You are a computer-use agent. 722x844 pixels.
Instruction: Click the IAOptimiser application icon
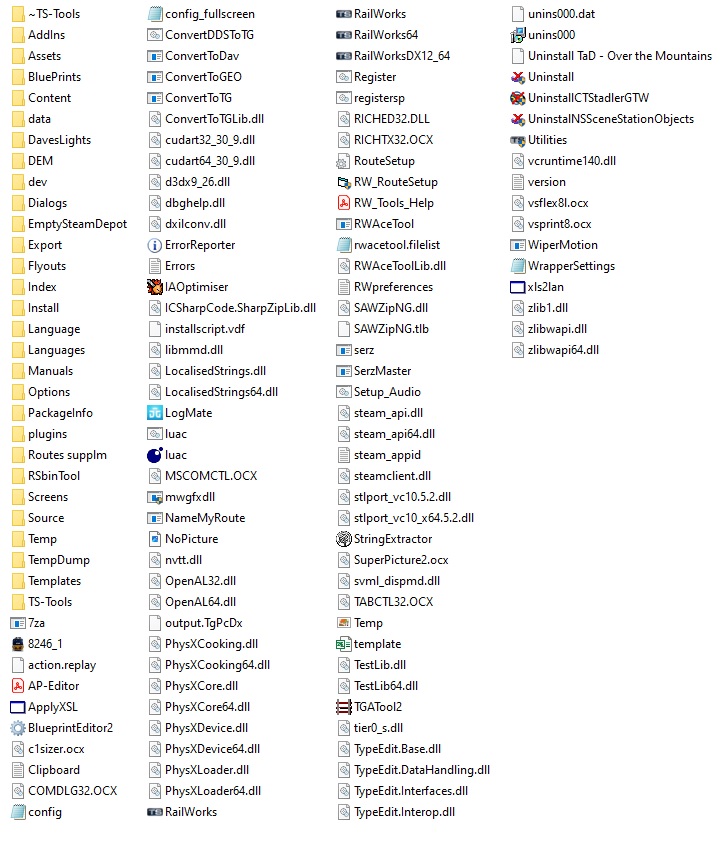click(x=155, y=287)
